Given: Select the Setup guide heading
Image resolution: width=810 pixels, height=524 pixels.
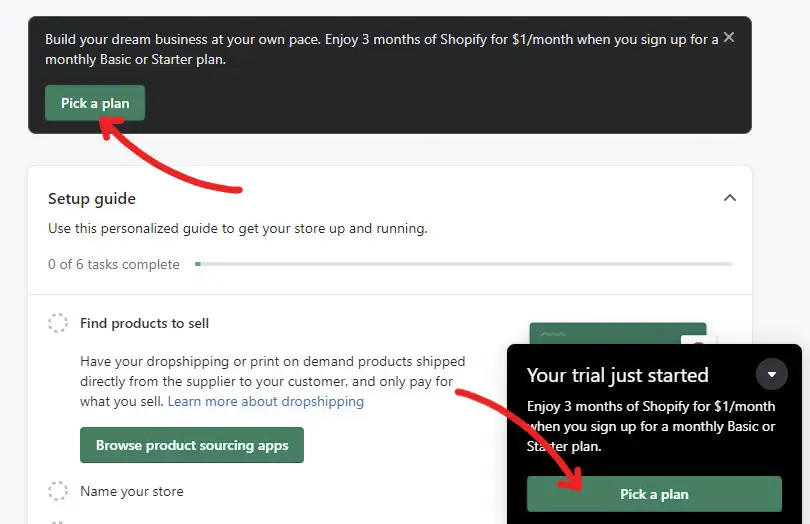Looking at the screenshot, I should click(x=92, y=199).
